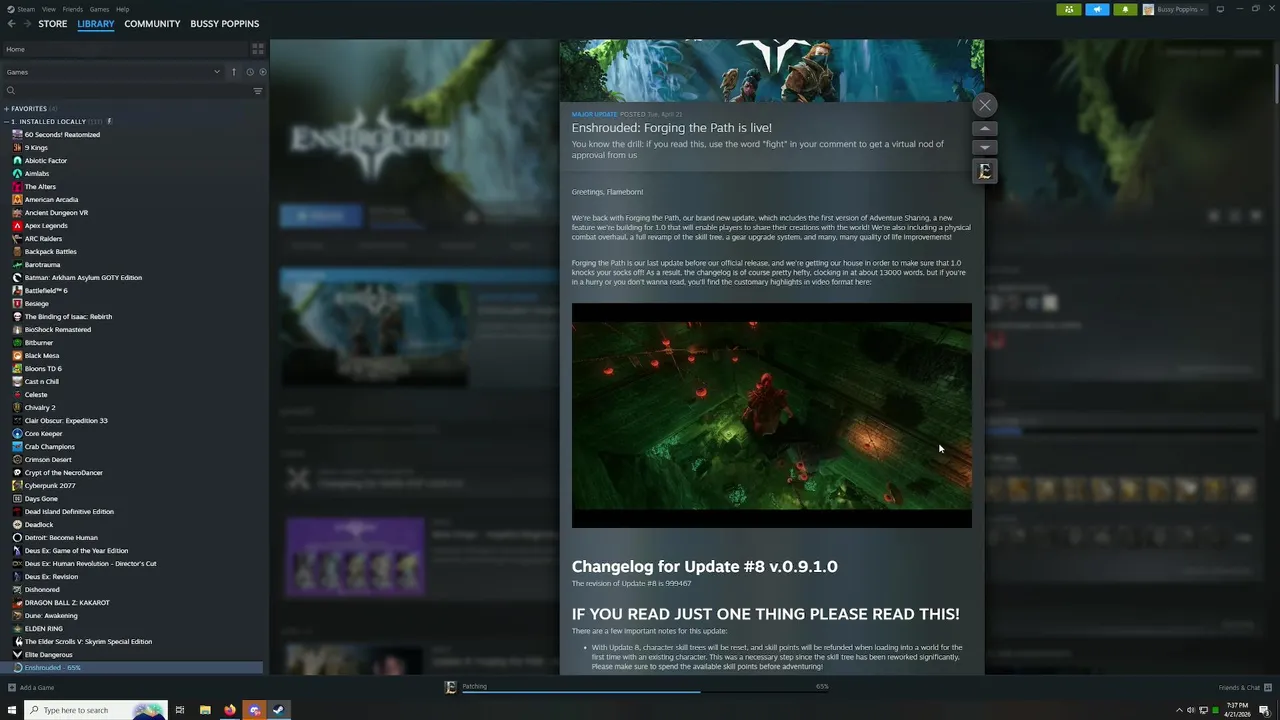This screenshot has height=720, width=1280.
Task: Open the BUSSY POPPINS profile tab
Action: pyautogui.click(x=224, y=23)
